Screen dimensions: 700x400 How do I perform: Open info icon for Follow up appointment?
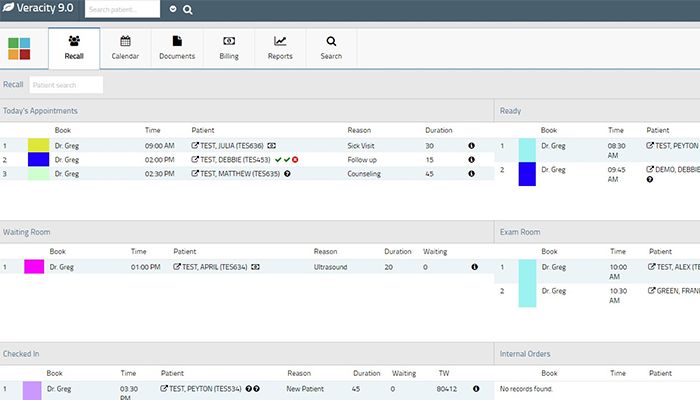point(471,159)
